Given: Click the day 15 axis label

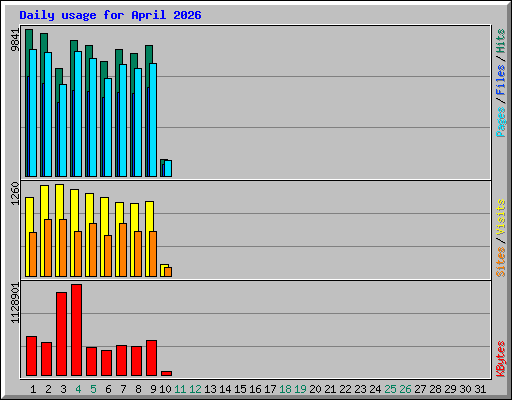Looking at the screenshot, I should [x=240, y=389].
